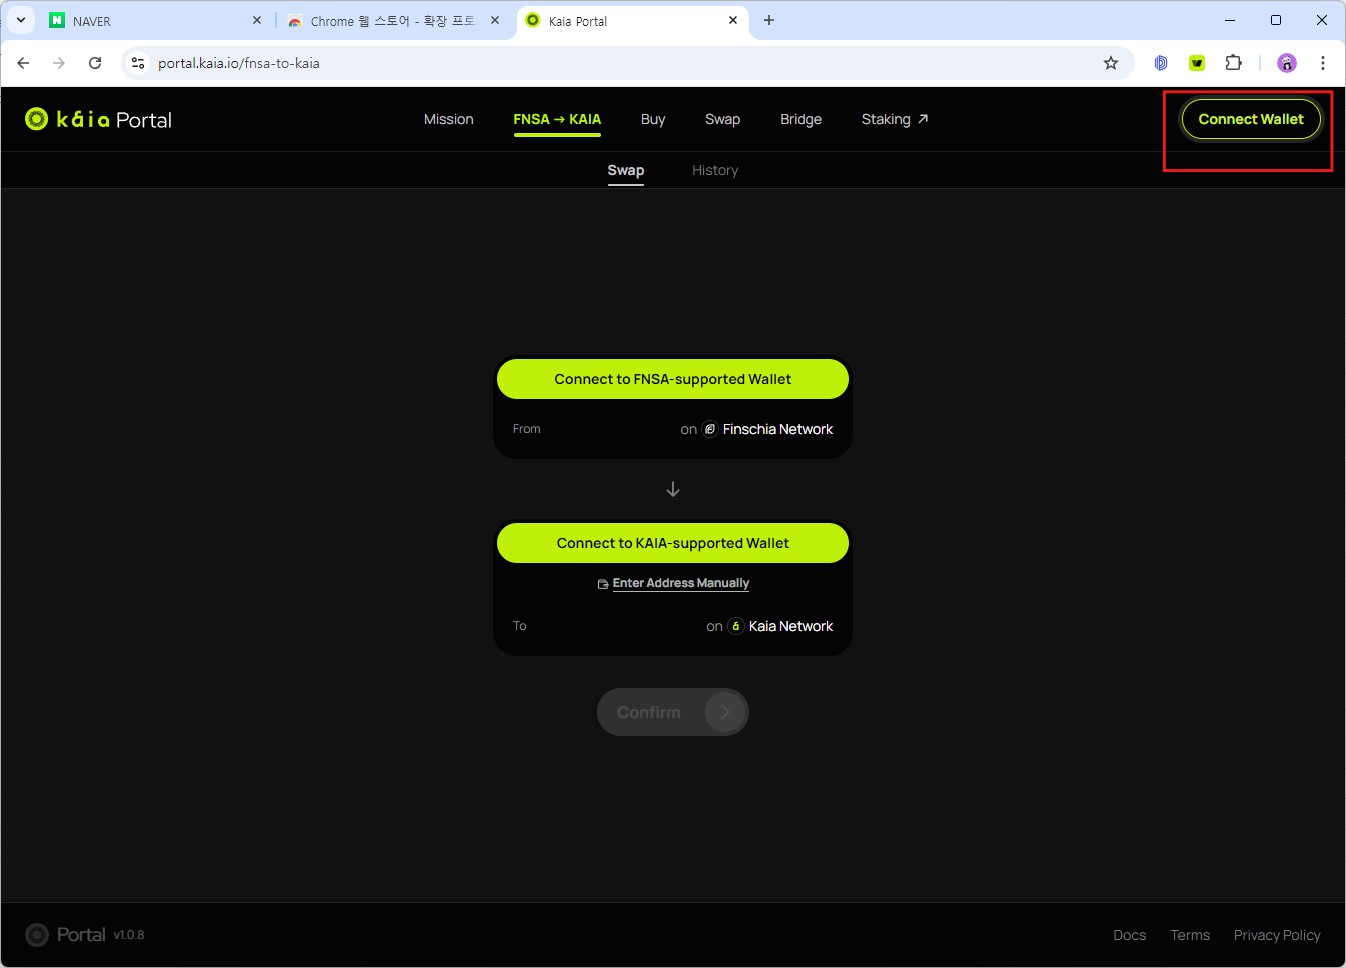Minimize the browser window

(x=1230, y=20)
